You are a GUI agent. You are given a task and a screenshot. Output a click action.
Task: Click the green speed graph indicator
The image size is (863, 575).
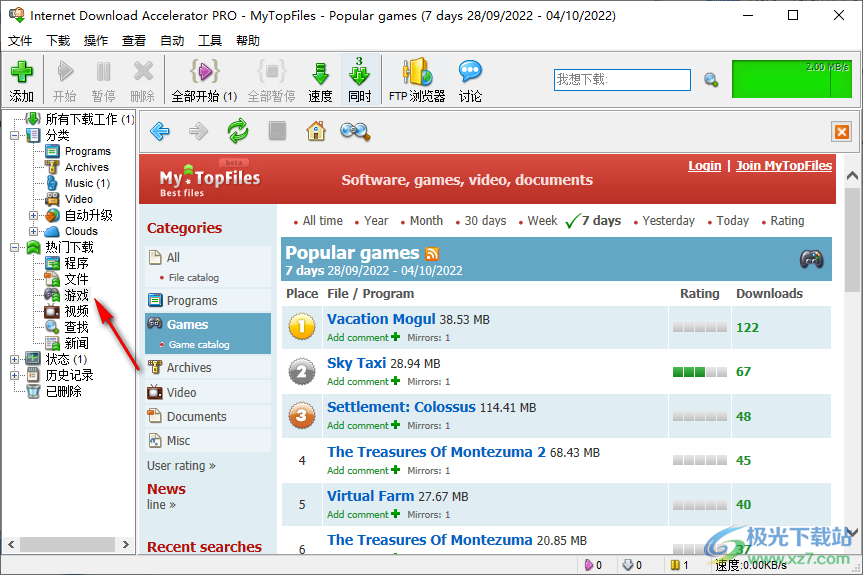click(791, 79)
